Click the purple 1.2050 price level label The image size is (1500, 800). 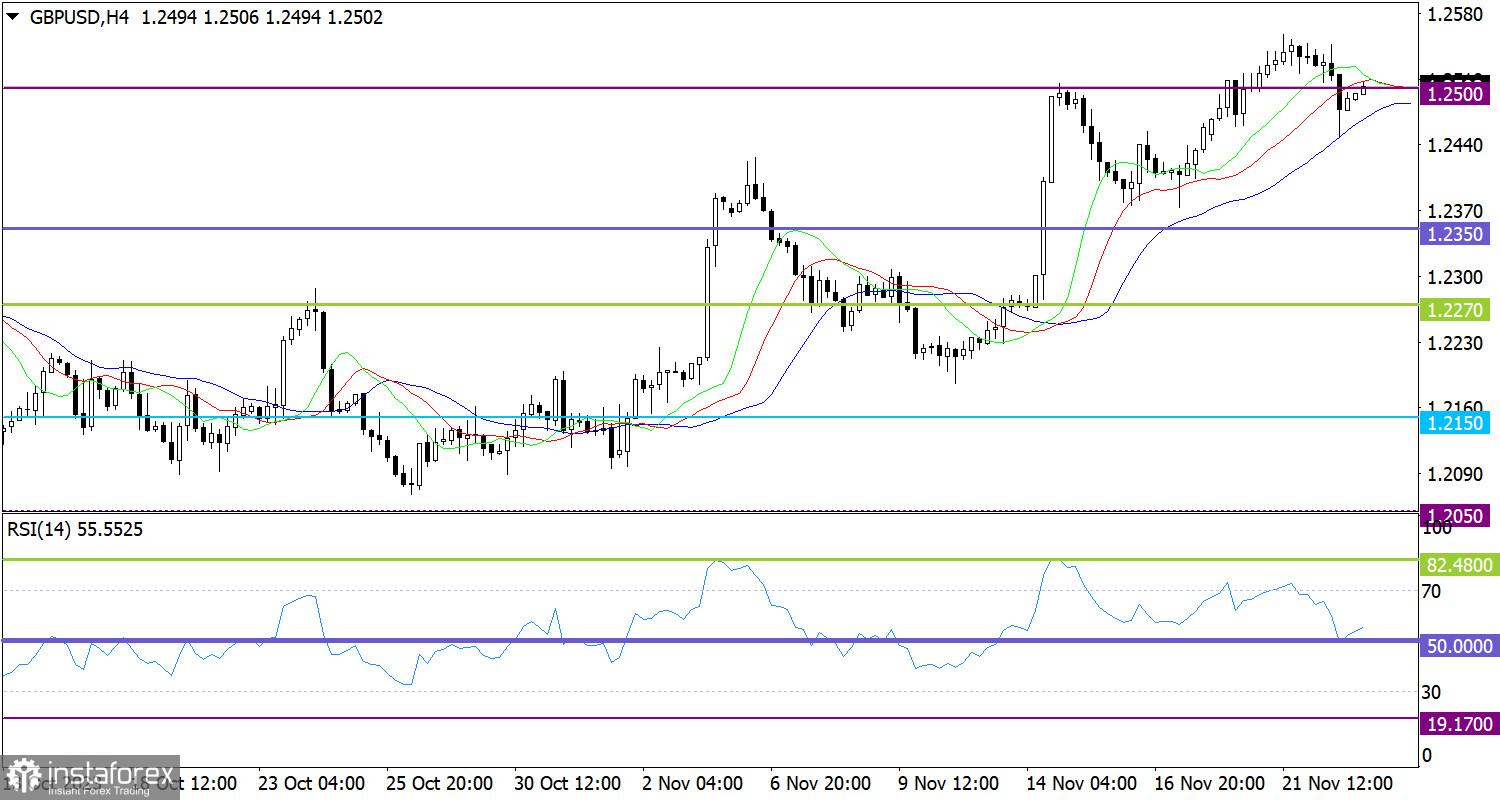(1457, 516)
